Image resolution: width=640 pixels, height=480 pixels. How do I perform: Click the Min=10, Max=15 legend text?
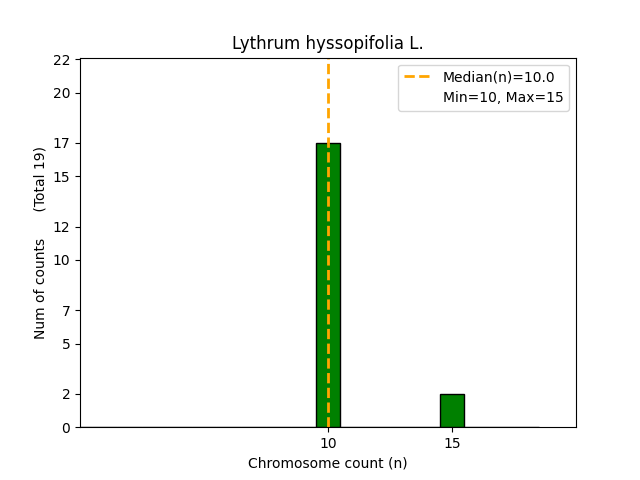503,97
